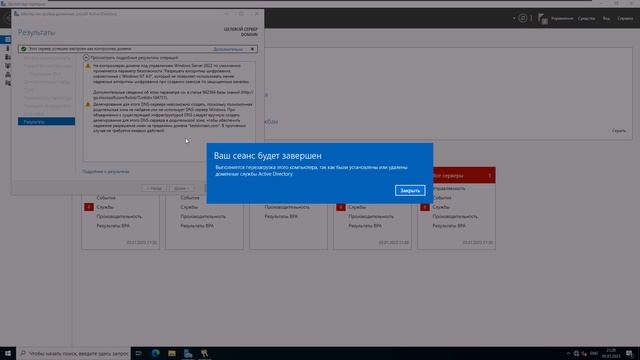The width and height of the screenshot is (640, 360).
Task: Open the Справка menu in Server Manager
Action: click(625, 18)
